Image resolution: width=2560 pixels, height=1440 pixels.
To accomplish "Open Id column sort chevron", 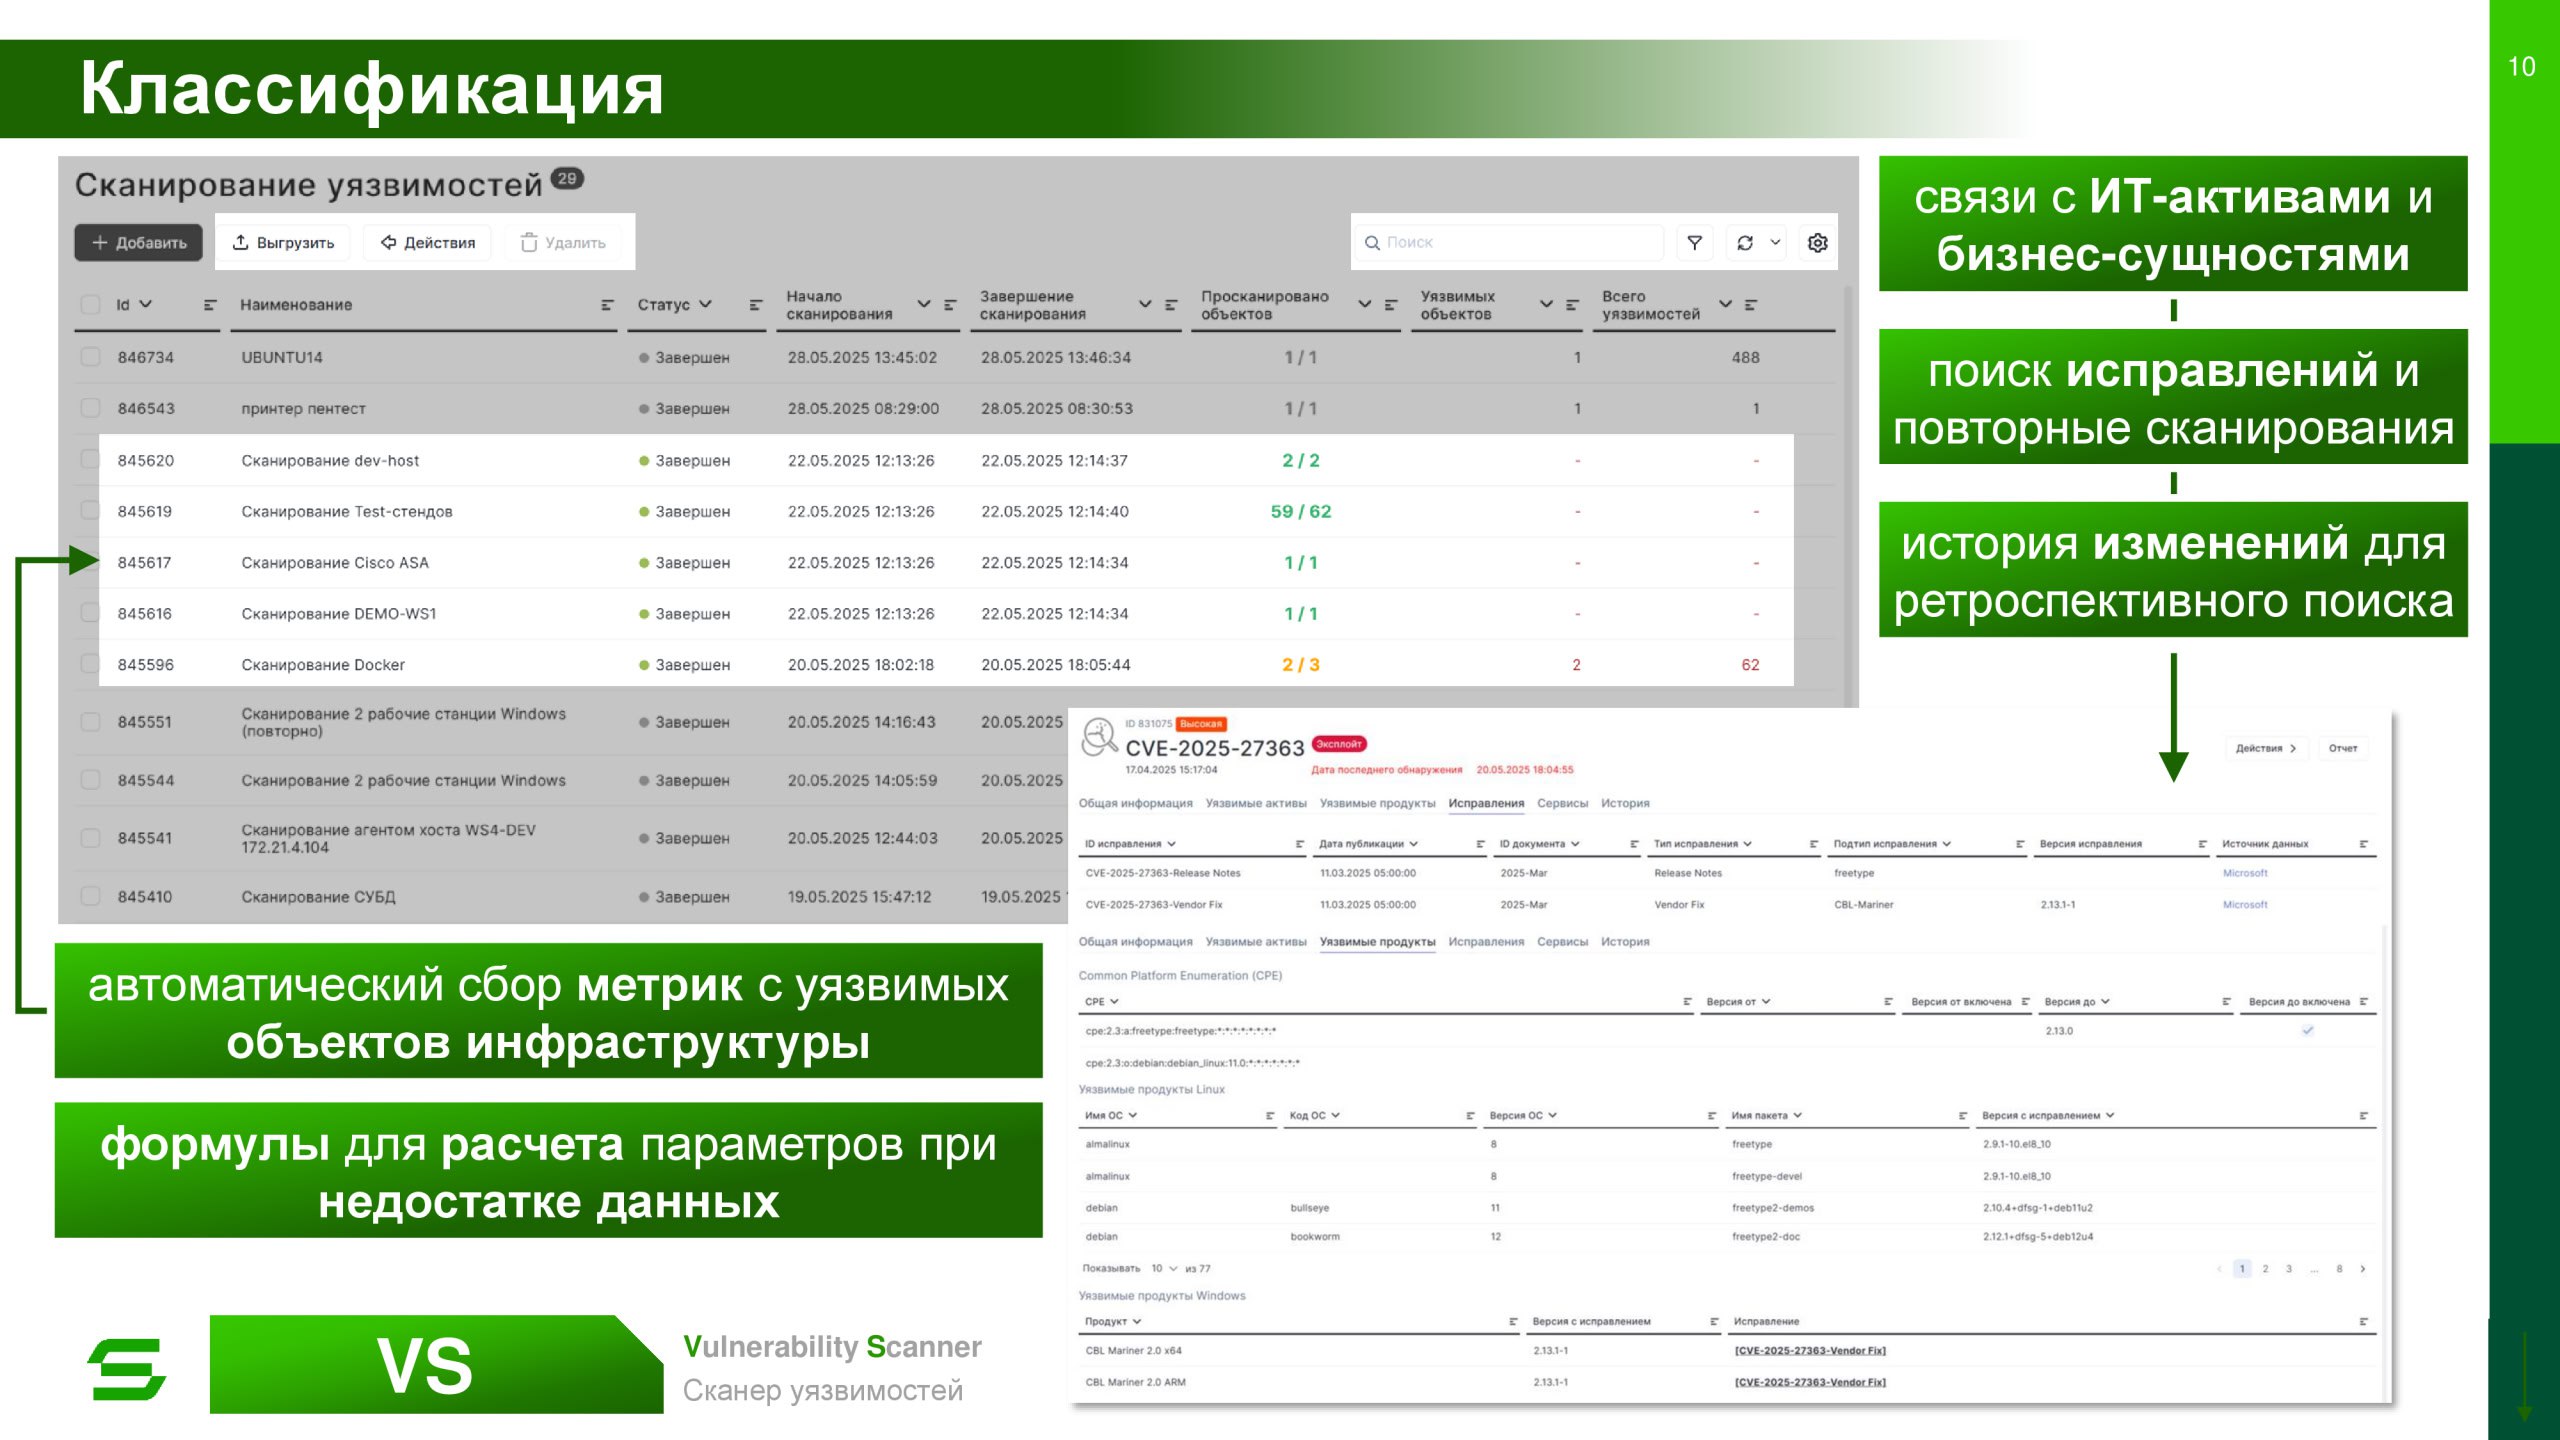I will (x=146, y=304).
